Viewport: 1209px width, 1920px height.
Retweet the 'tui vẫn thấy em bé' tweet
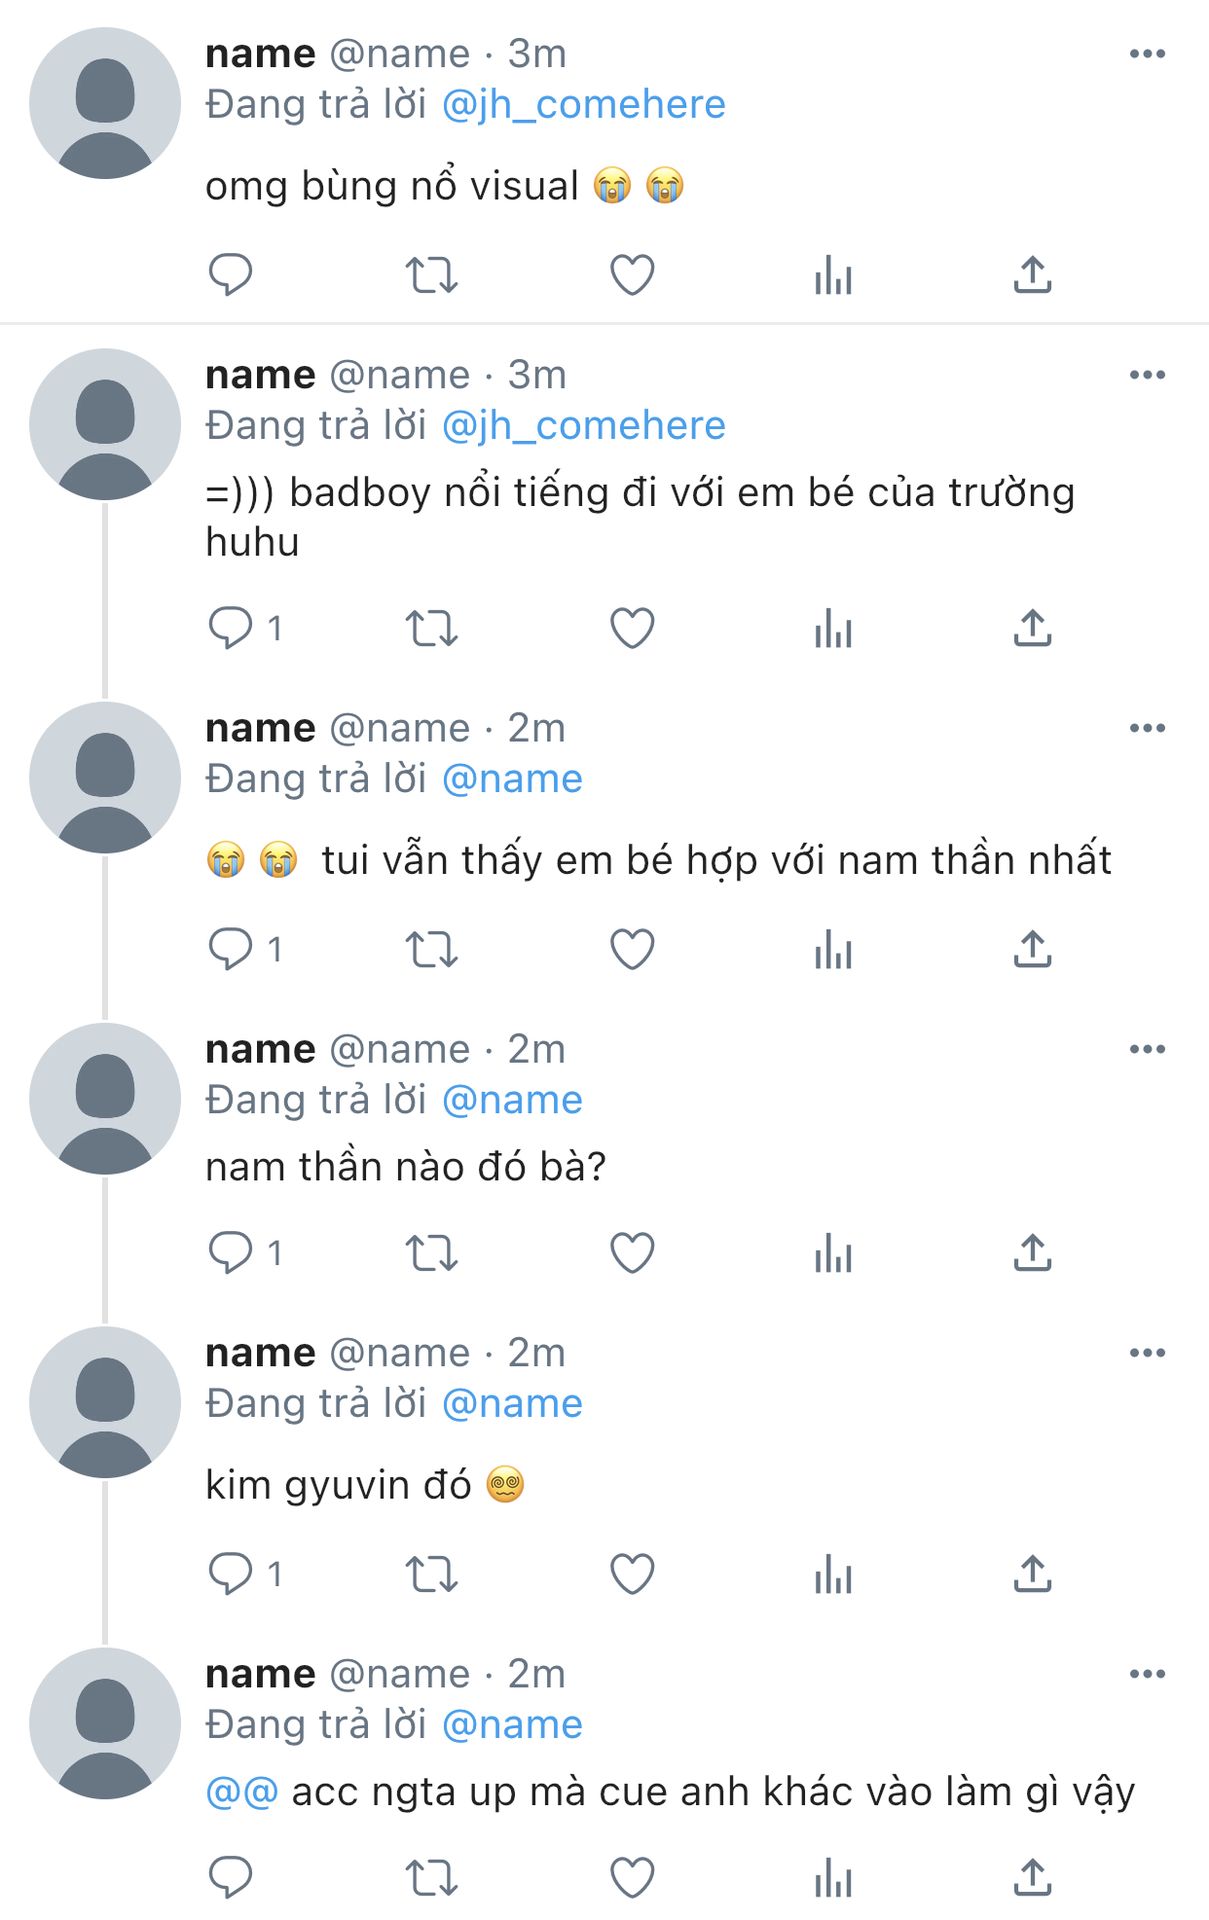coord(431,949)
